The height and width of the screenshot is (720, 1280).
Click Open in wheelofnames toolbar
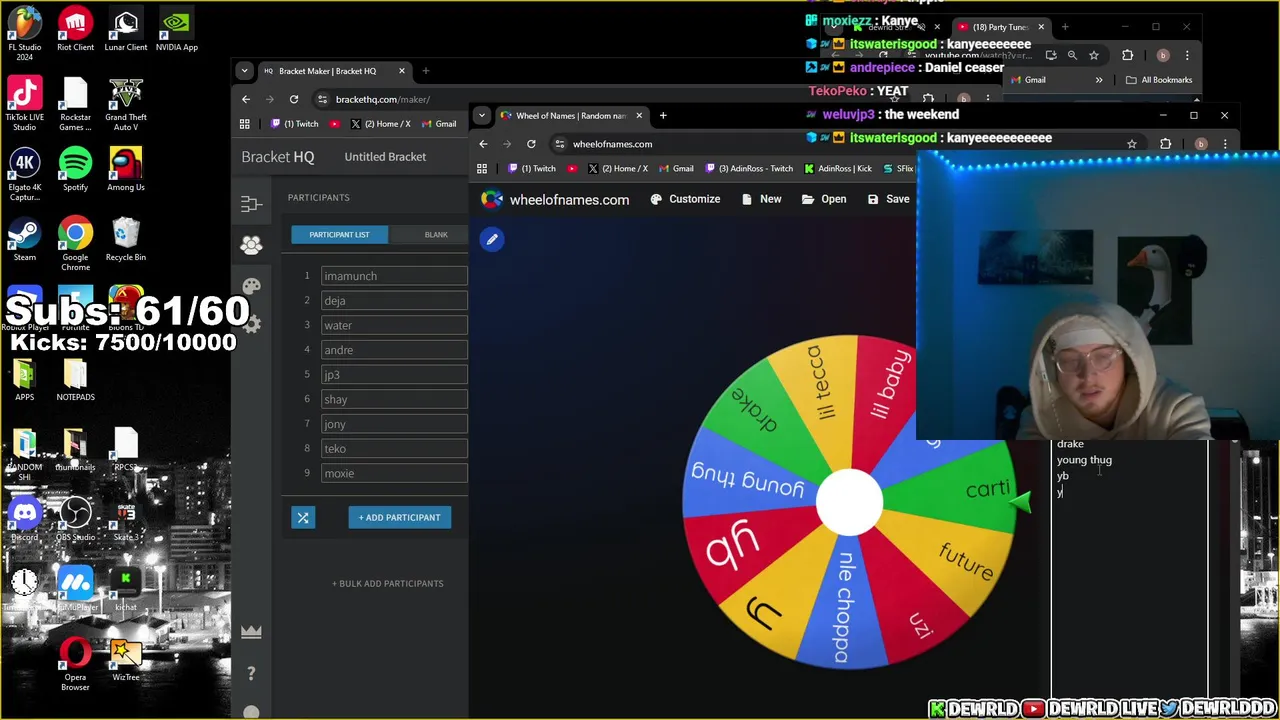tap(824, 199)
